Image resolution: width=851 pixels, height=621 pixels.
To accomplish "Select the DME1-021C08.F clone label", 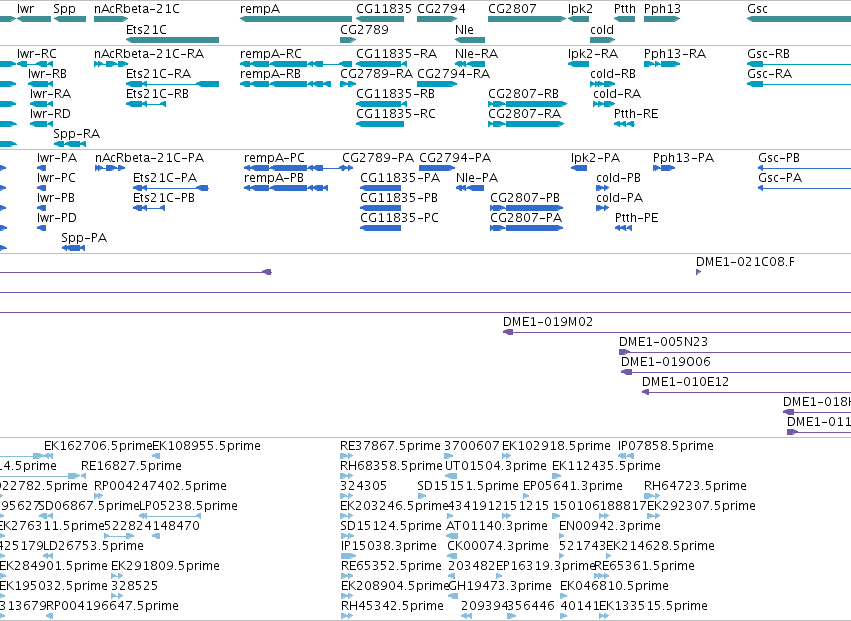I will click(745, 262).
